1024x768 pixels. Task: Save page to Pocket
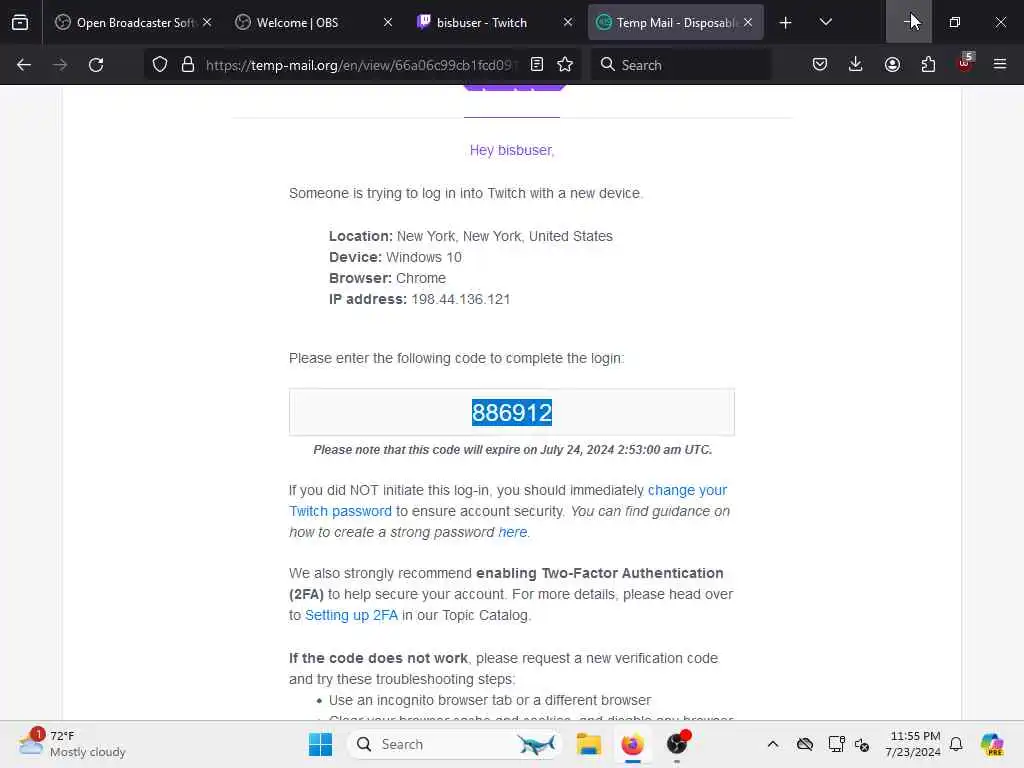point(820,65)
